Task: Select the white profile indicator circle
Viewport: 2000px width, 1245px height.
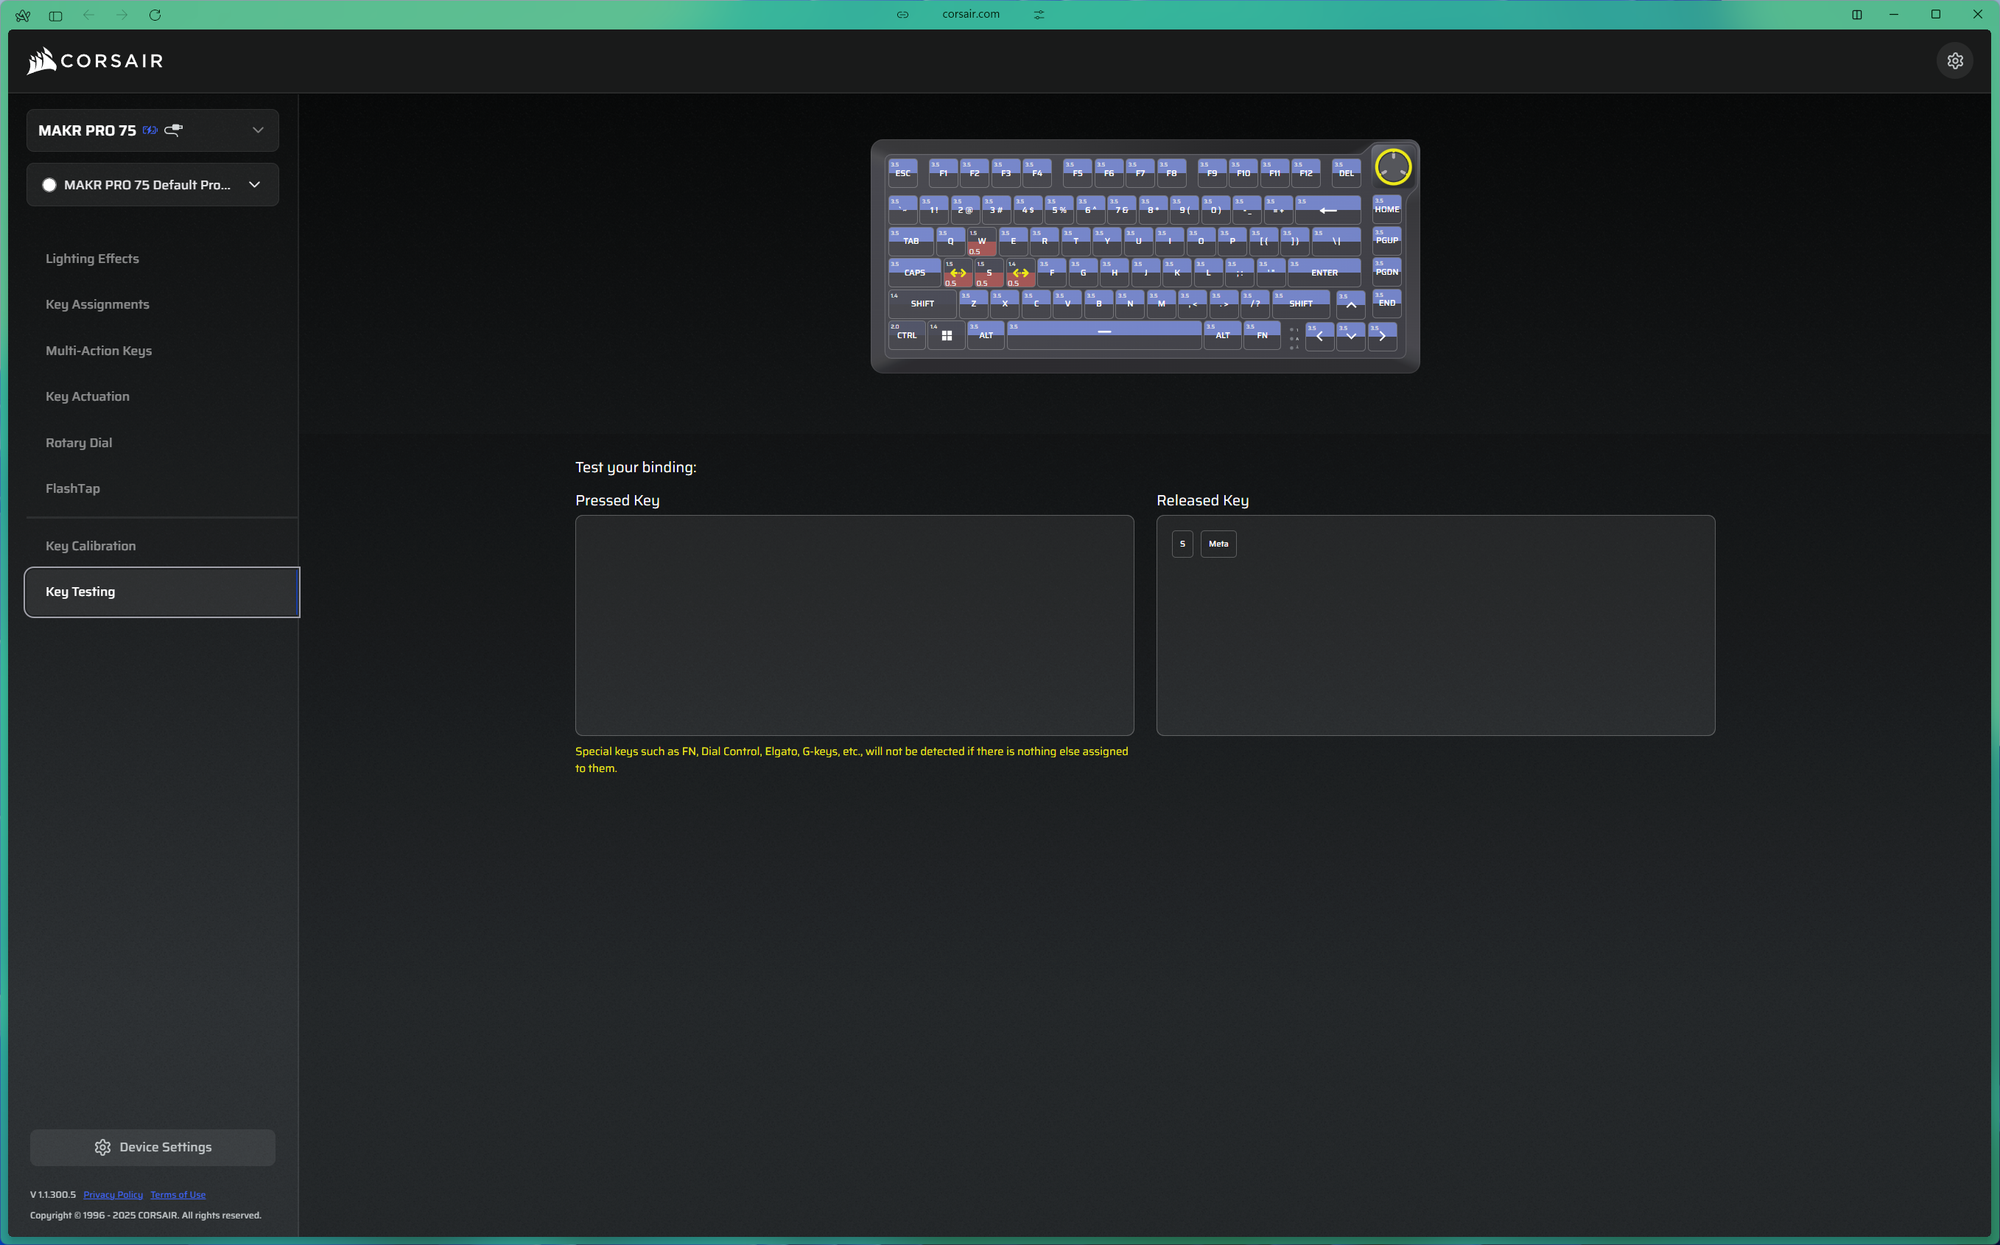Action: click(49, 185)
